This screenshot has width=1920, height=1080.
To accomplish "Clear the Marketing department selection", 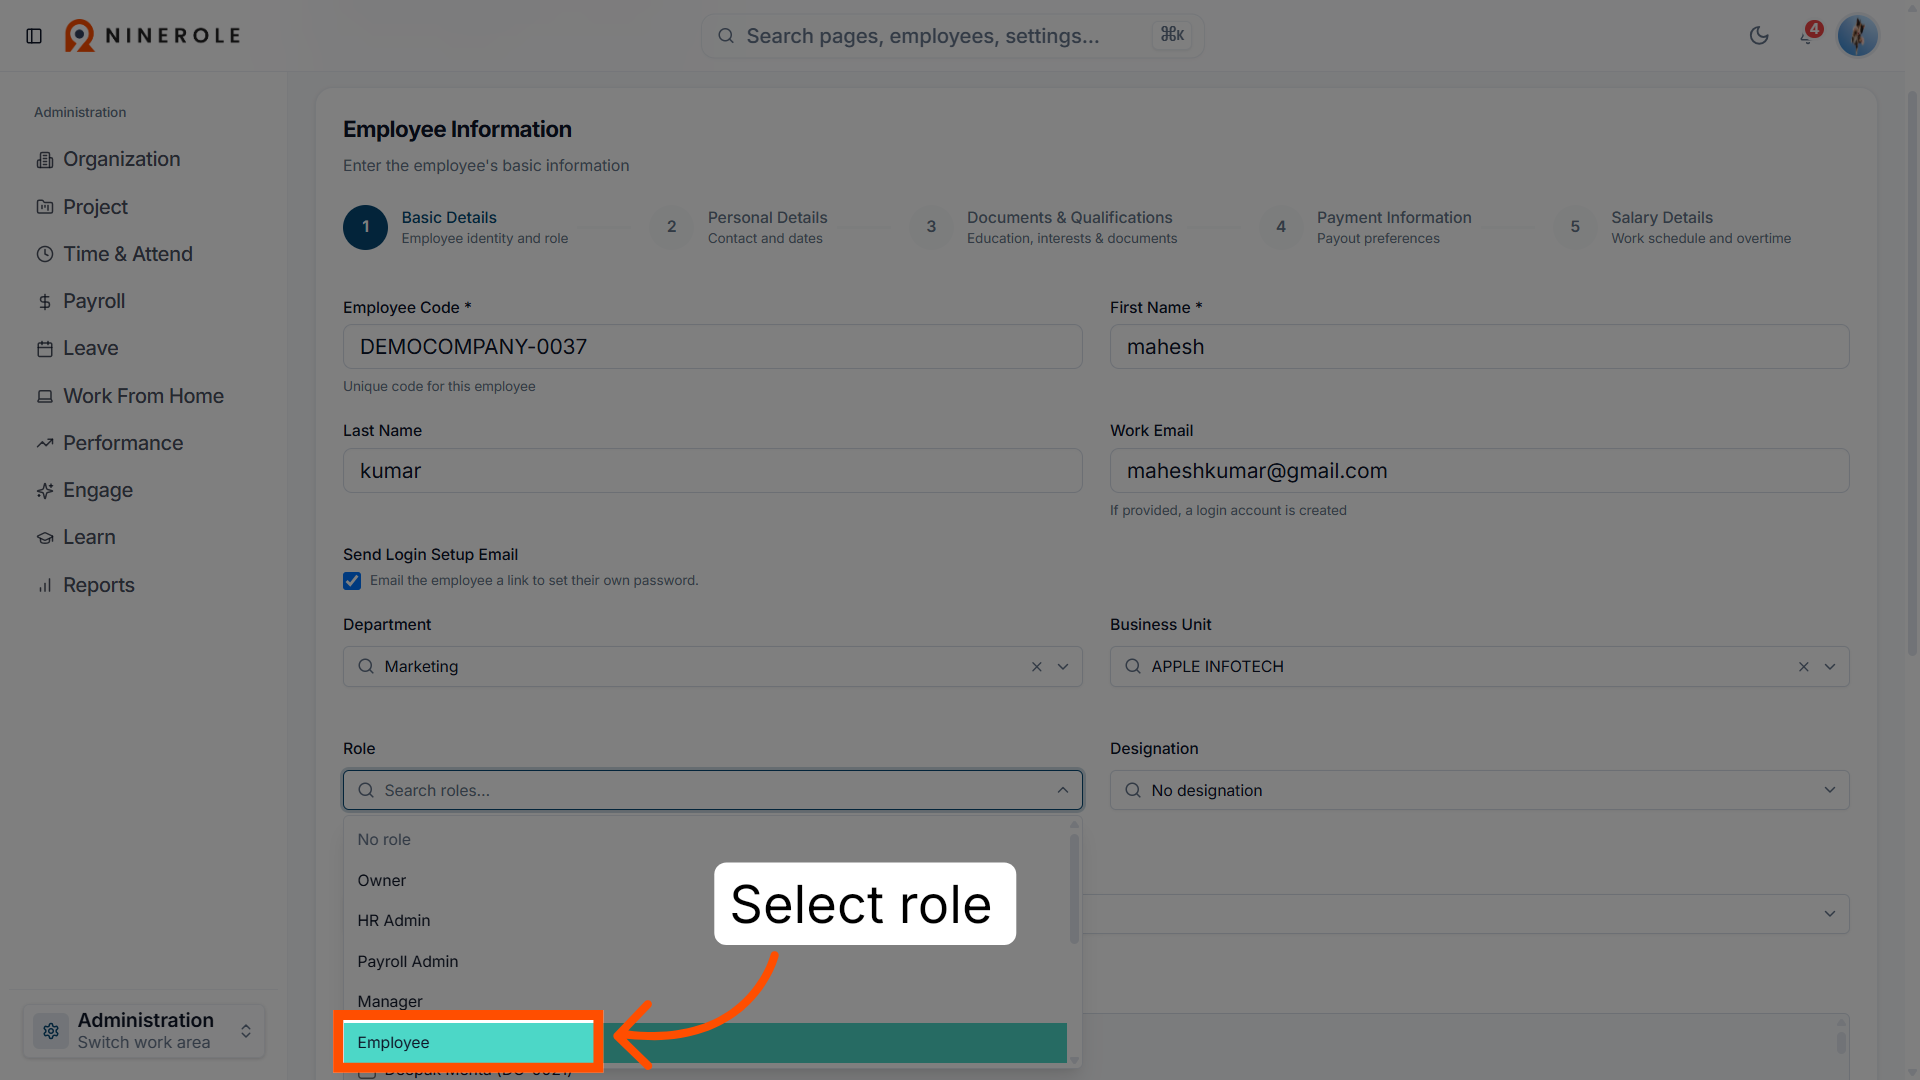I will [1037, 667].
